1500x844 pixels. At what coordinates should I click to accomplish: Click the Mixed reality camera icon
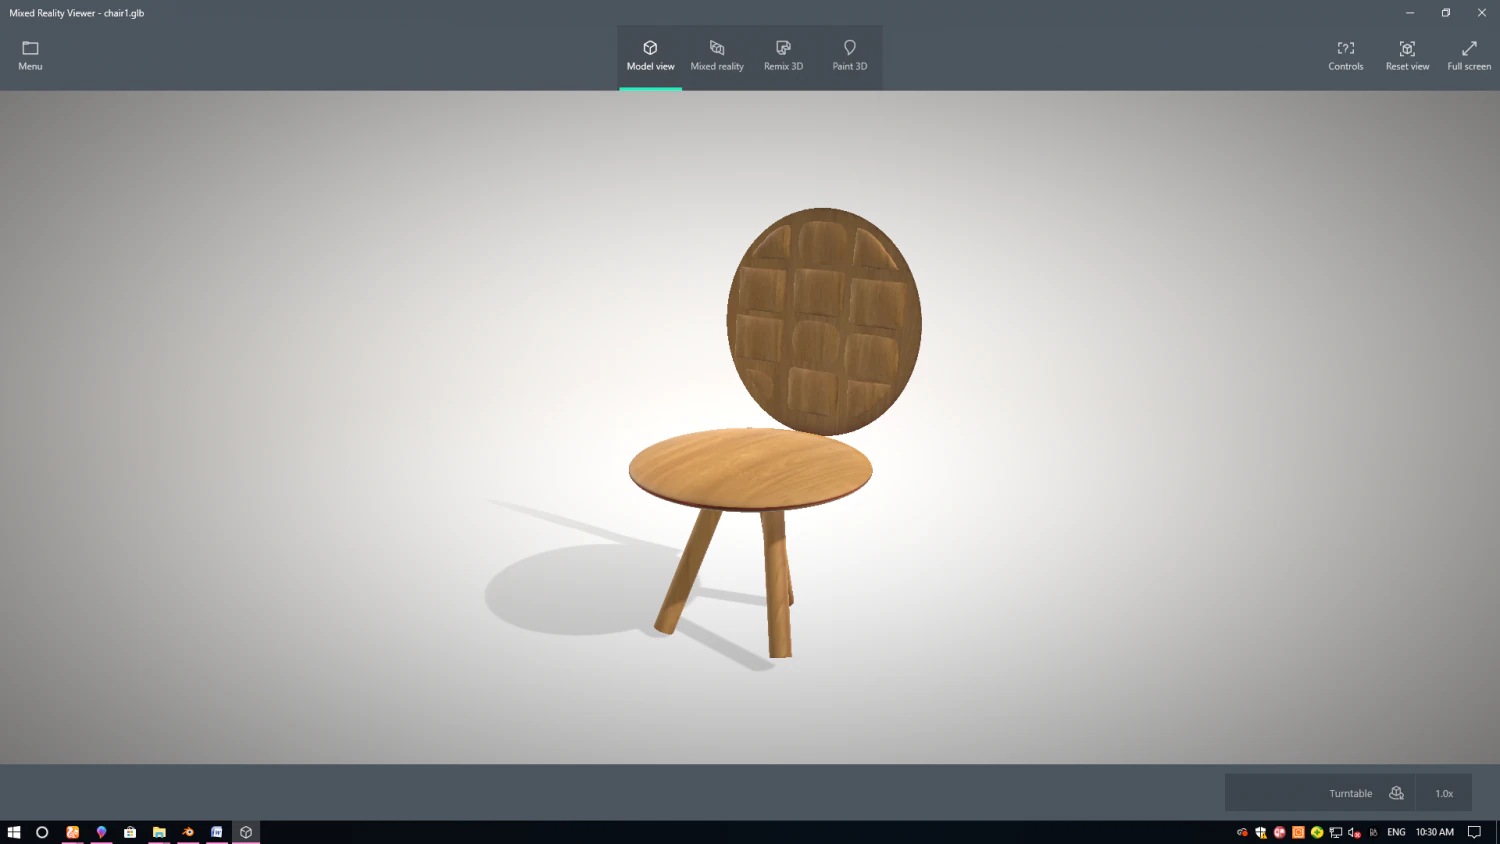[x=716, y=47]
